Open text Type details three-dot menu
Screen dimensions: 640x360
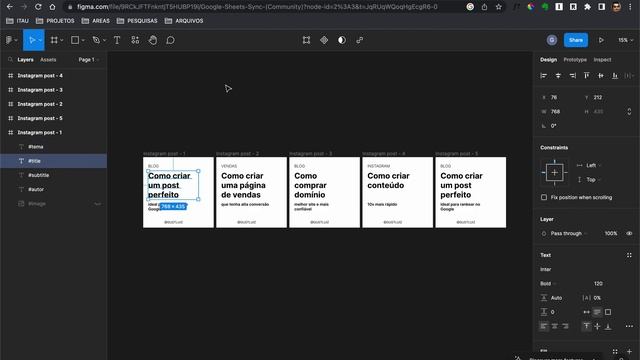tap(629, 326)
